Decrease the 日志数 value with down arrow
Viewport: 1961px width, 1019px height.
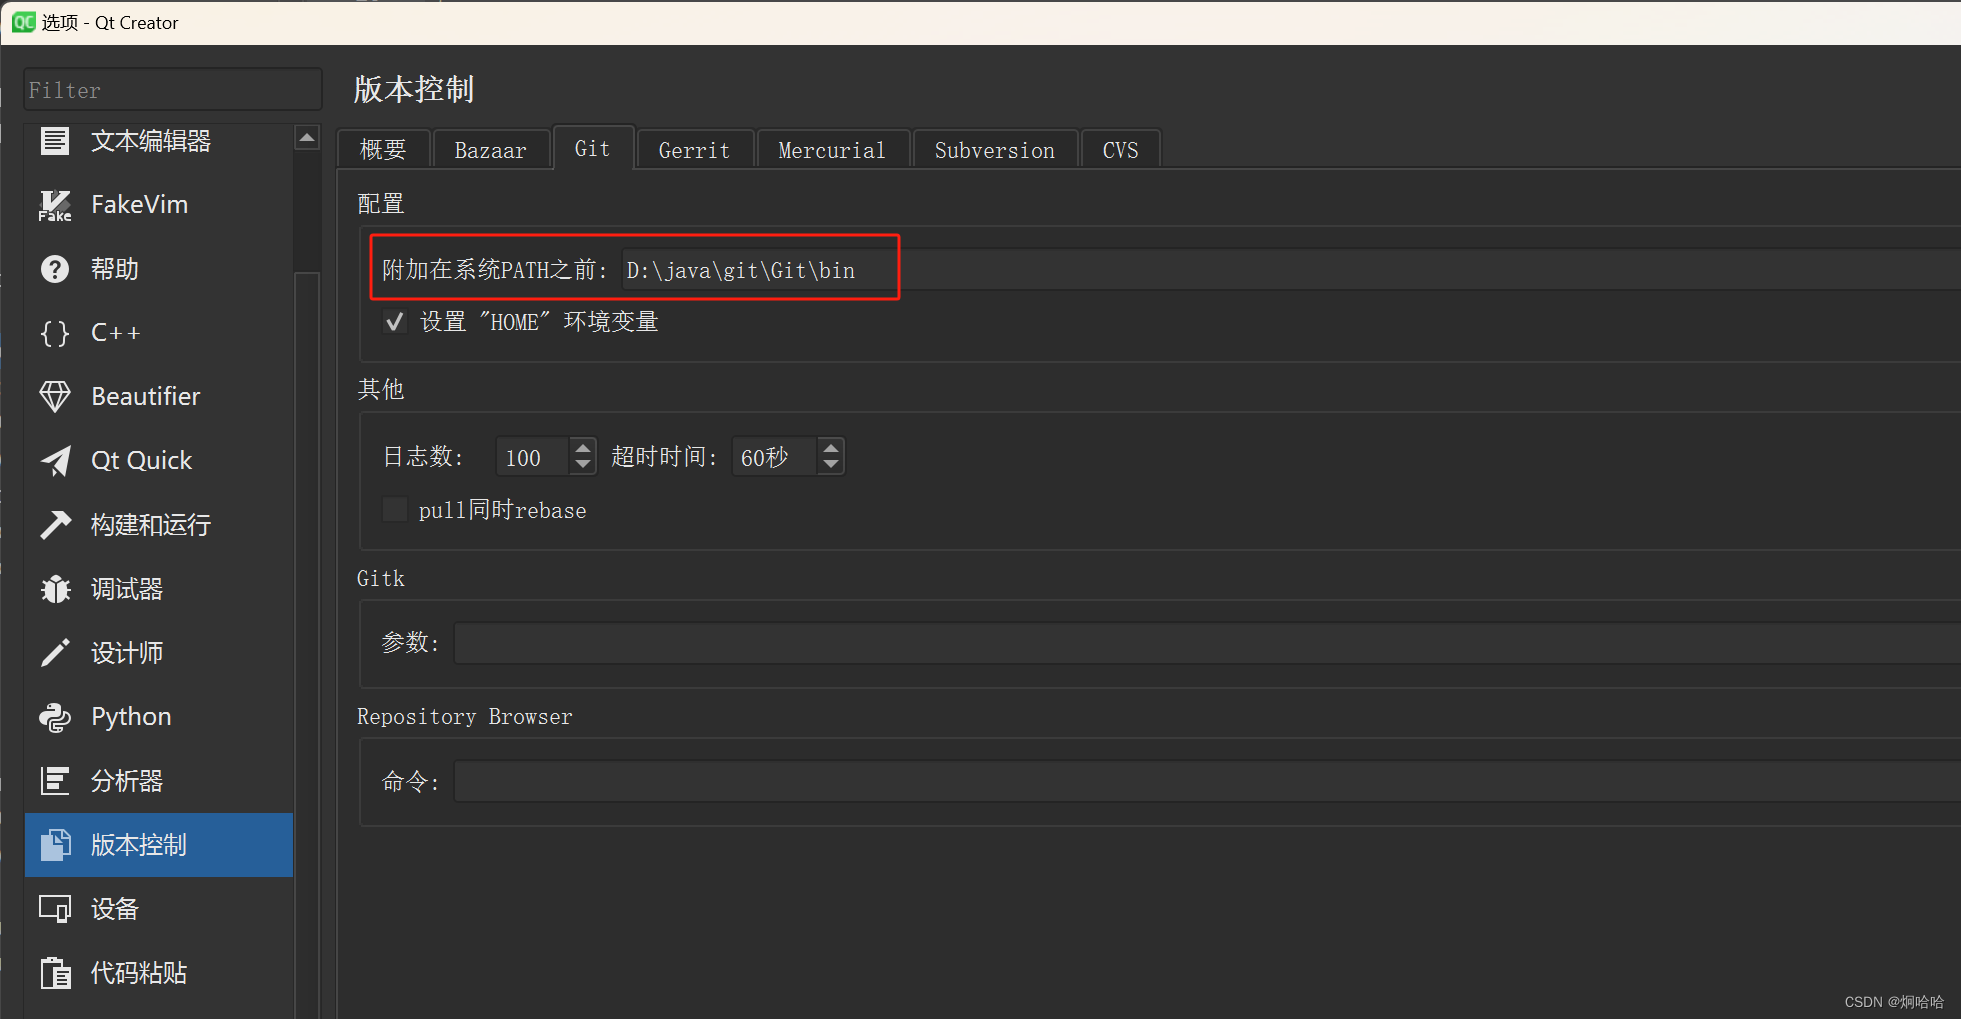click(x=583, y=466)
